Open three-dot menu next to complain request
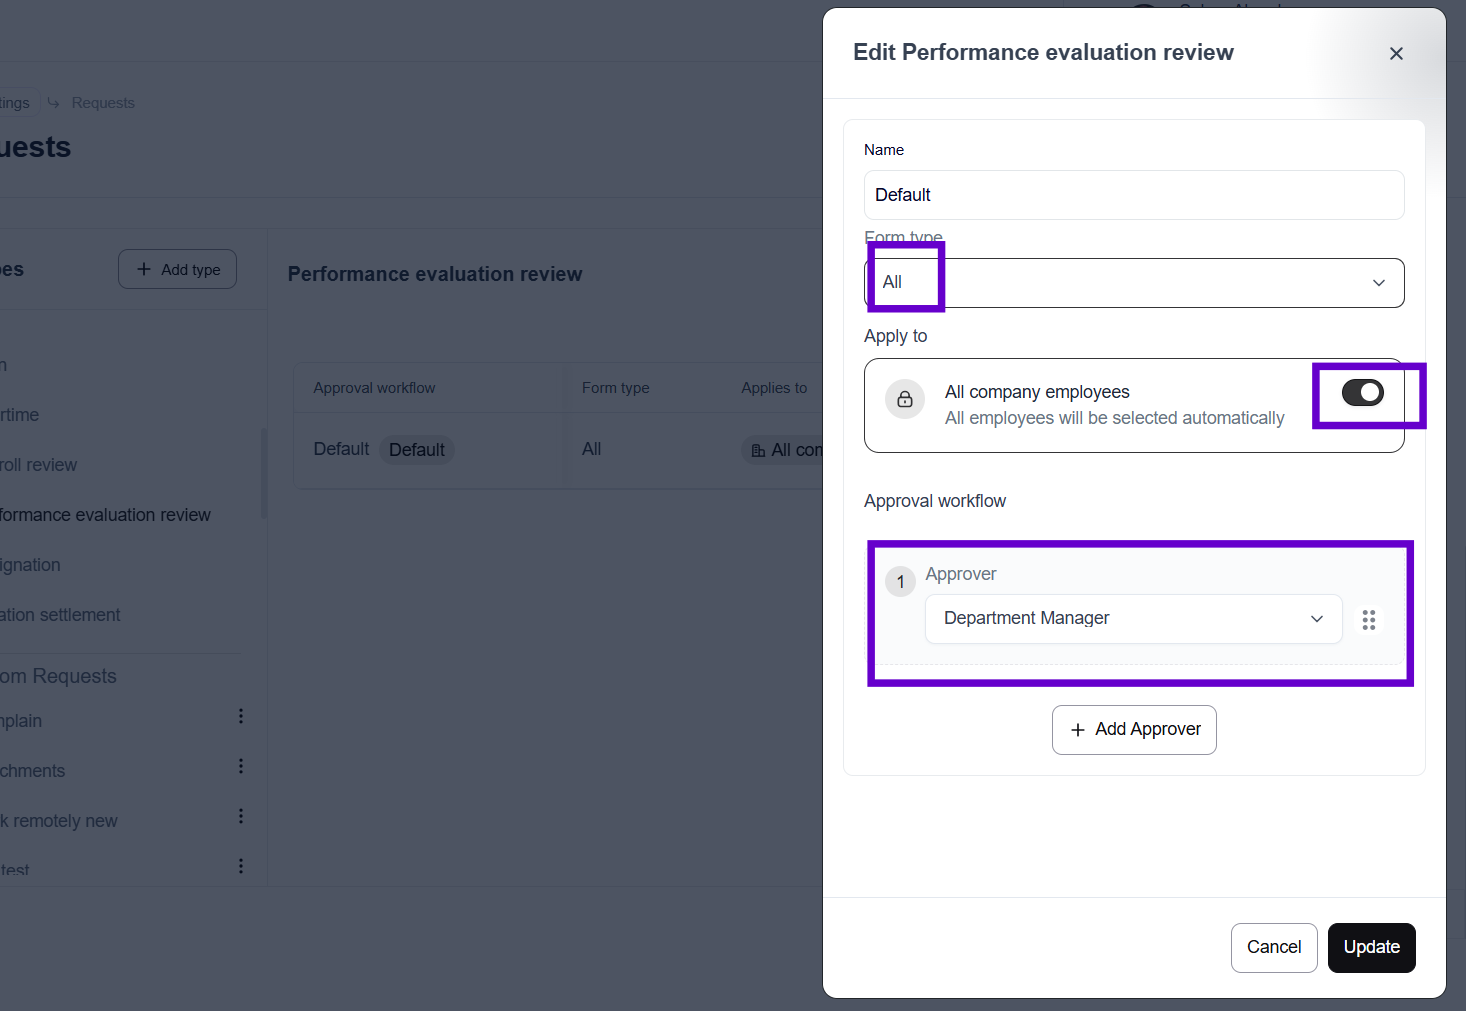Viewport: 1466px width, 1011px height. pos(241,716)
